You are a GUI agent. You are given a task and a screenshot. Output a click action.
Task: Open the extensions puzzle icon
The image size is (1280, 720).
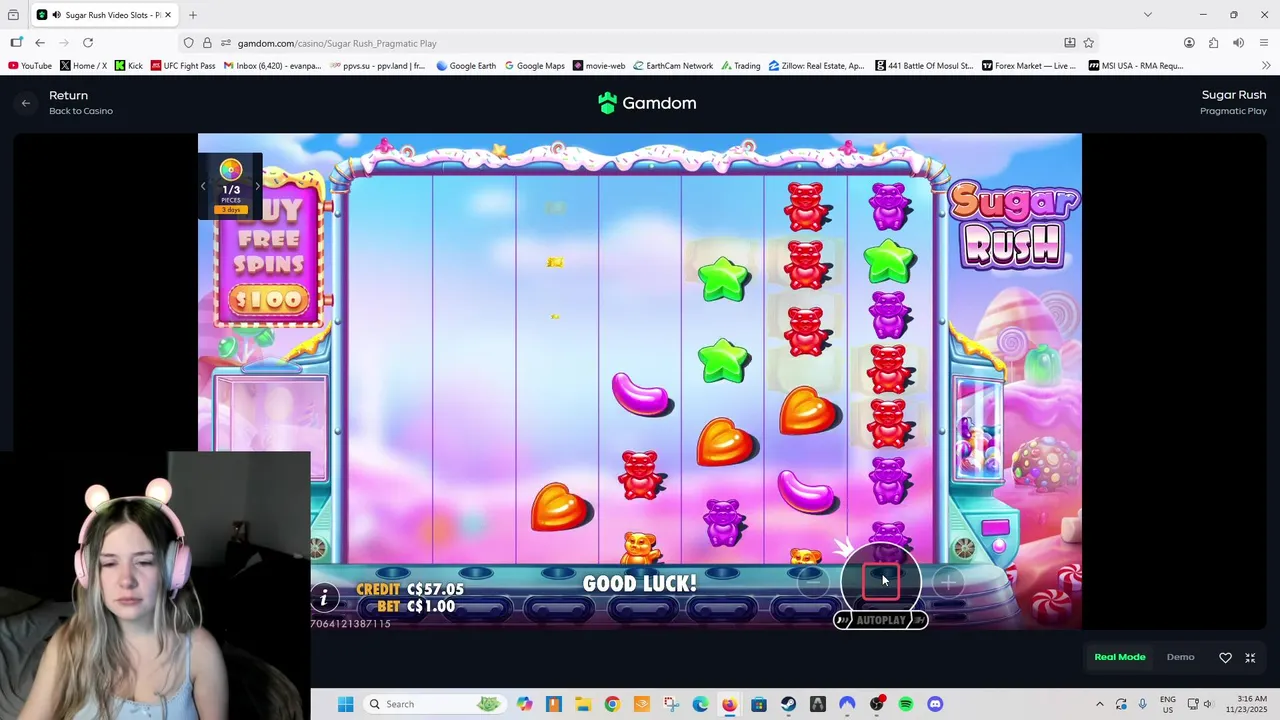point(1213,43)
